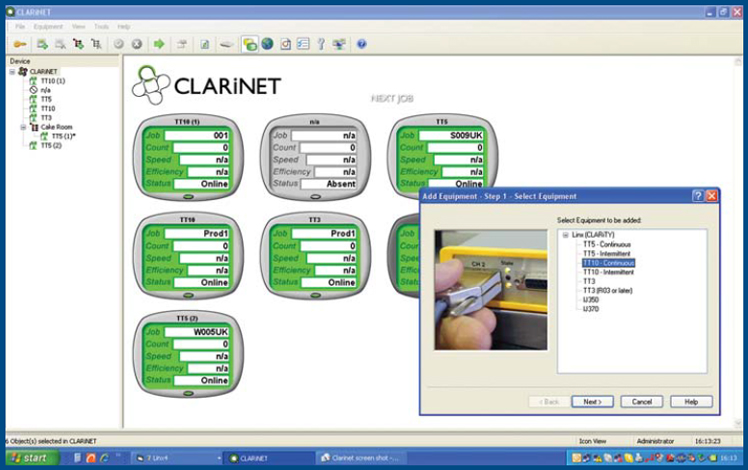
Task: Collapse the CLARINET root node in Device tree
Action: pyautogui.click(x=12, y=72)
